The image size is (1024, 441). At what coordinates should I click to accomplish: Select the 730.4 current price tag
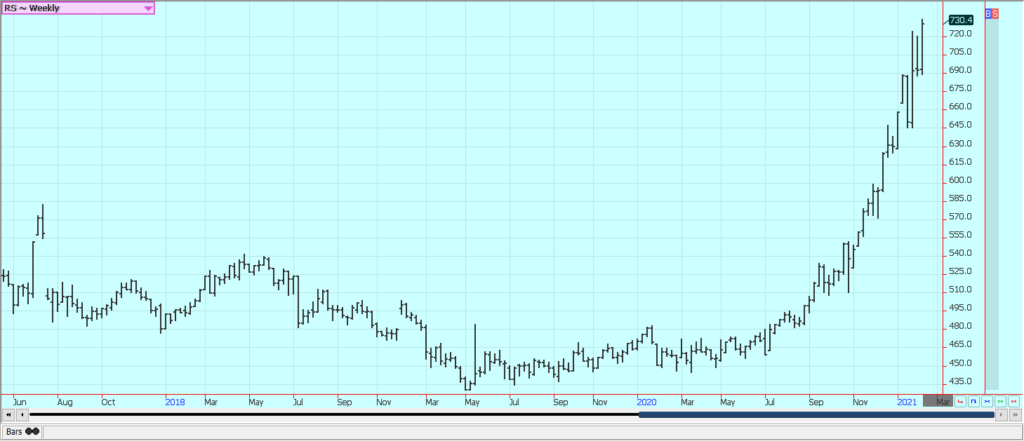point(961,20)
